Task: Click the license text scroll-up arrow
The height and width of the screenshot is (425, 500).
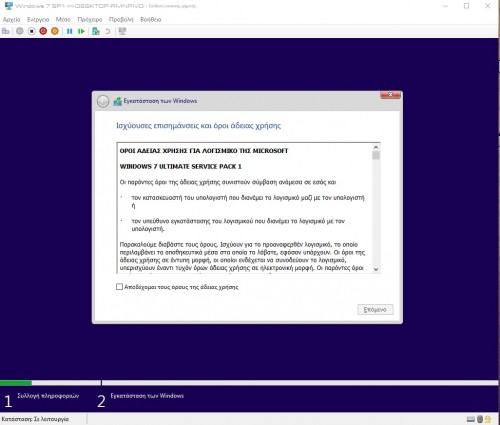Action: click(x=376, y=147)
